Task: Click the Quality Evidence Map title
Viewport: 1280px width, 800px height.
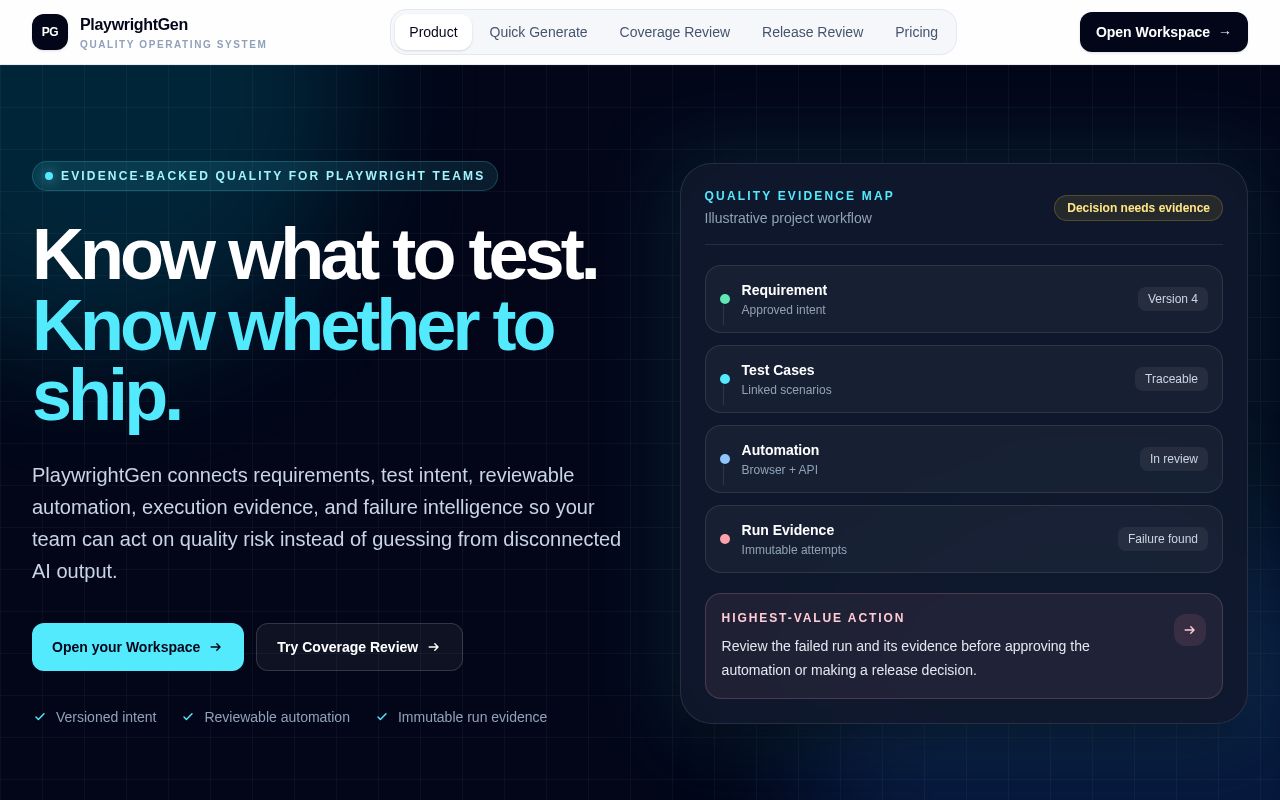Action: 799,196
